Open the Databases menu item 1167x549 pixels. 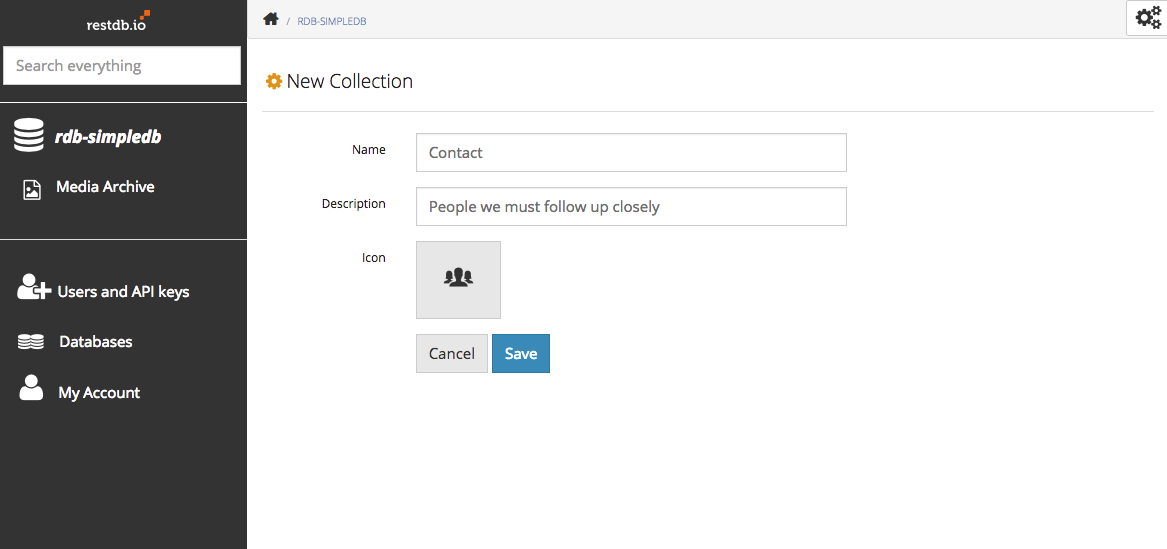(96, 342)
